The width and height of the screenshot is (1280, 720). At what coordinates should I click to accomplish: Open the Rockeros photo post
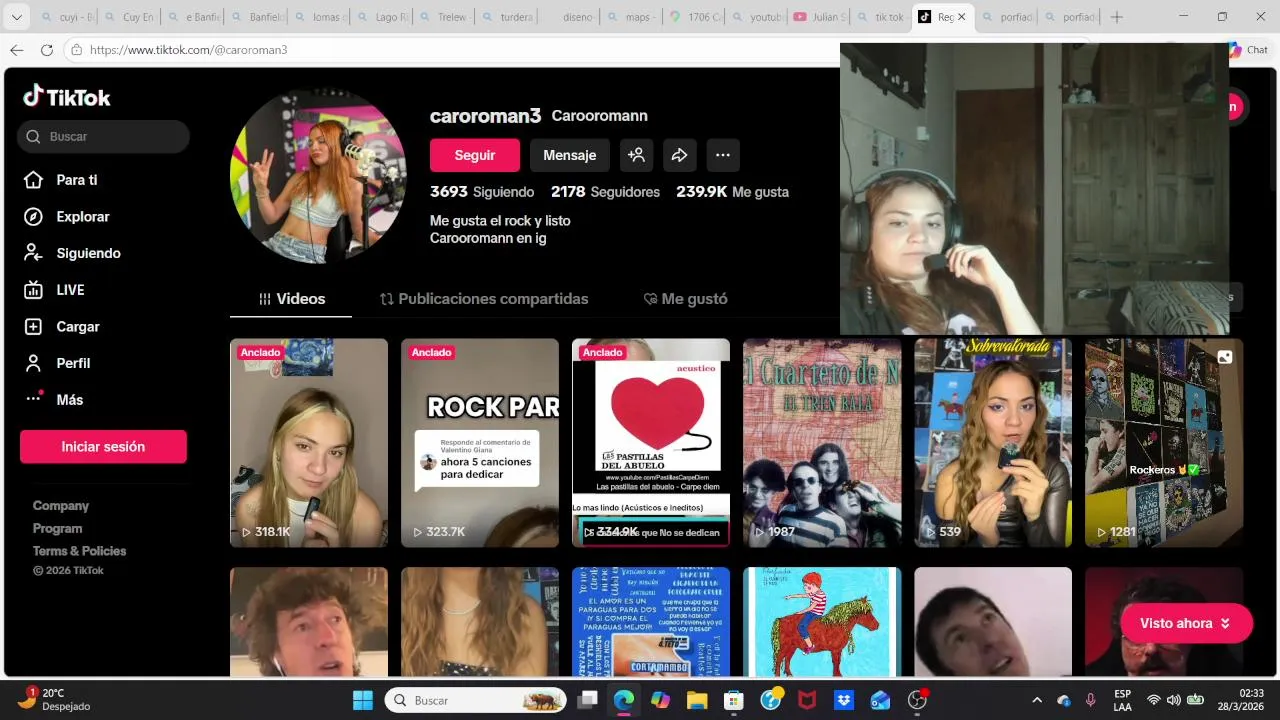click(x=1164, y=443)
